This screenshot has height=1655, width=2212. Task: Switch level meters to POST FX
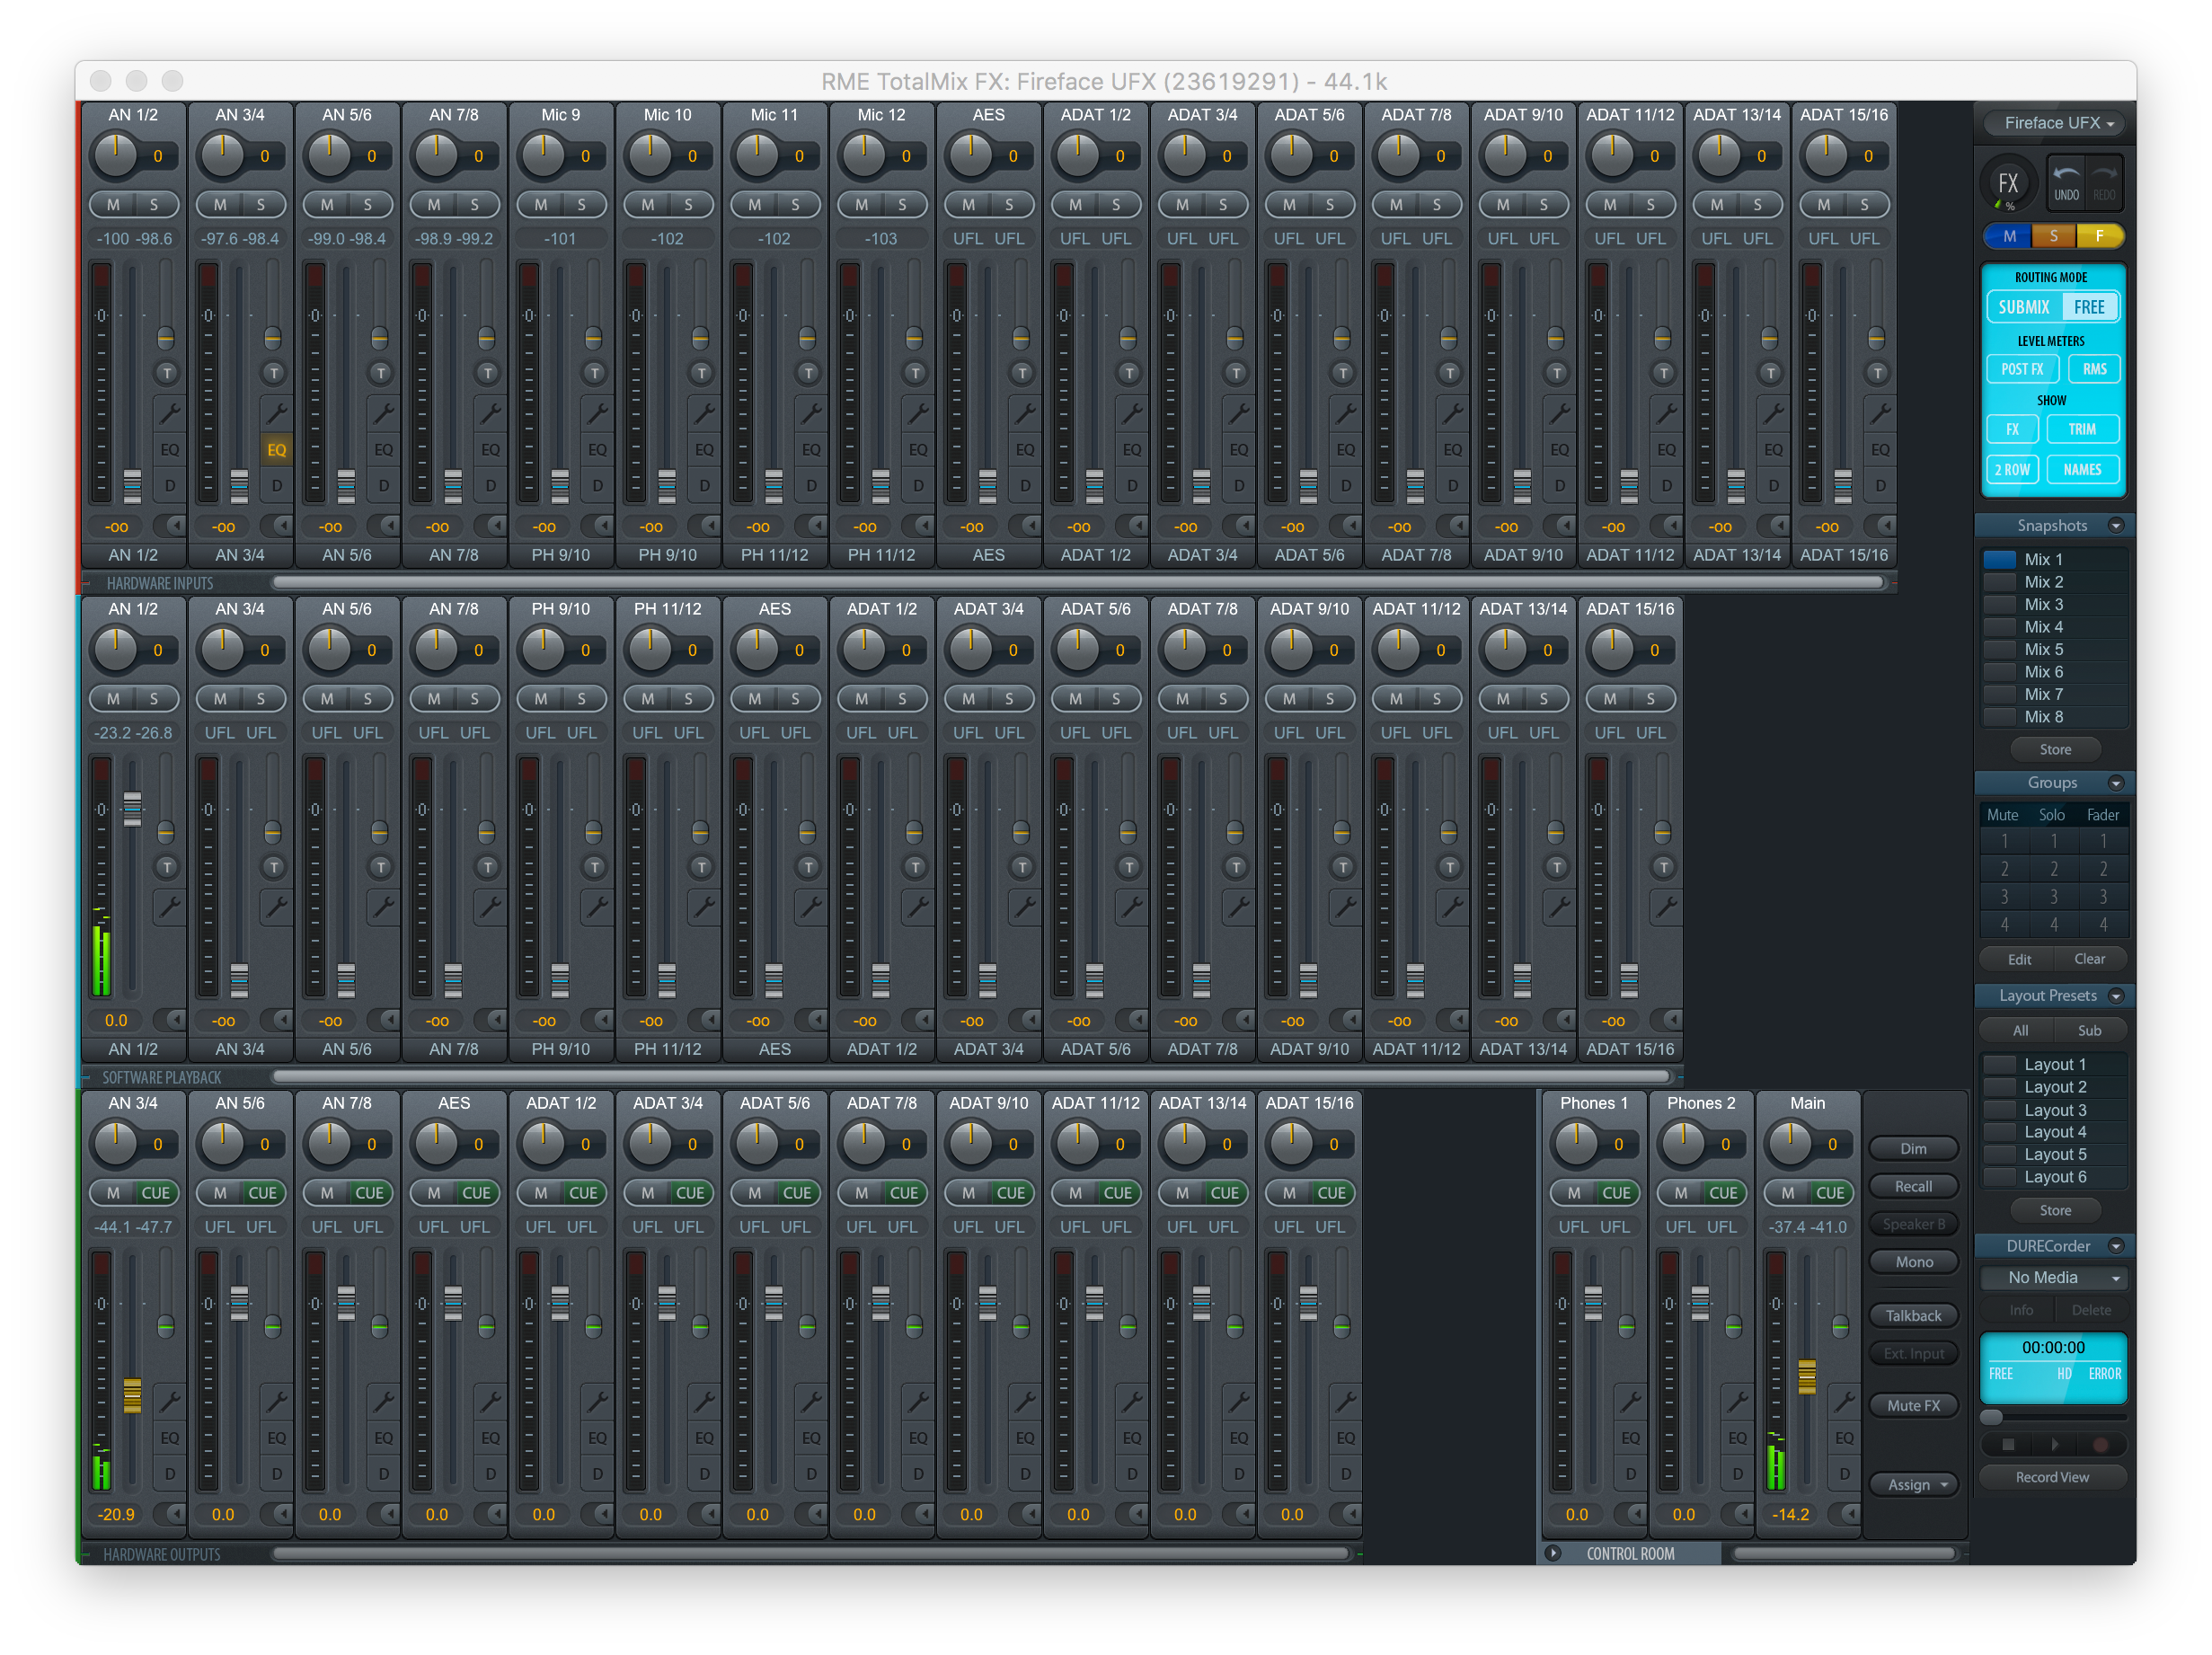tap(2022, 369)
